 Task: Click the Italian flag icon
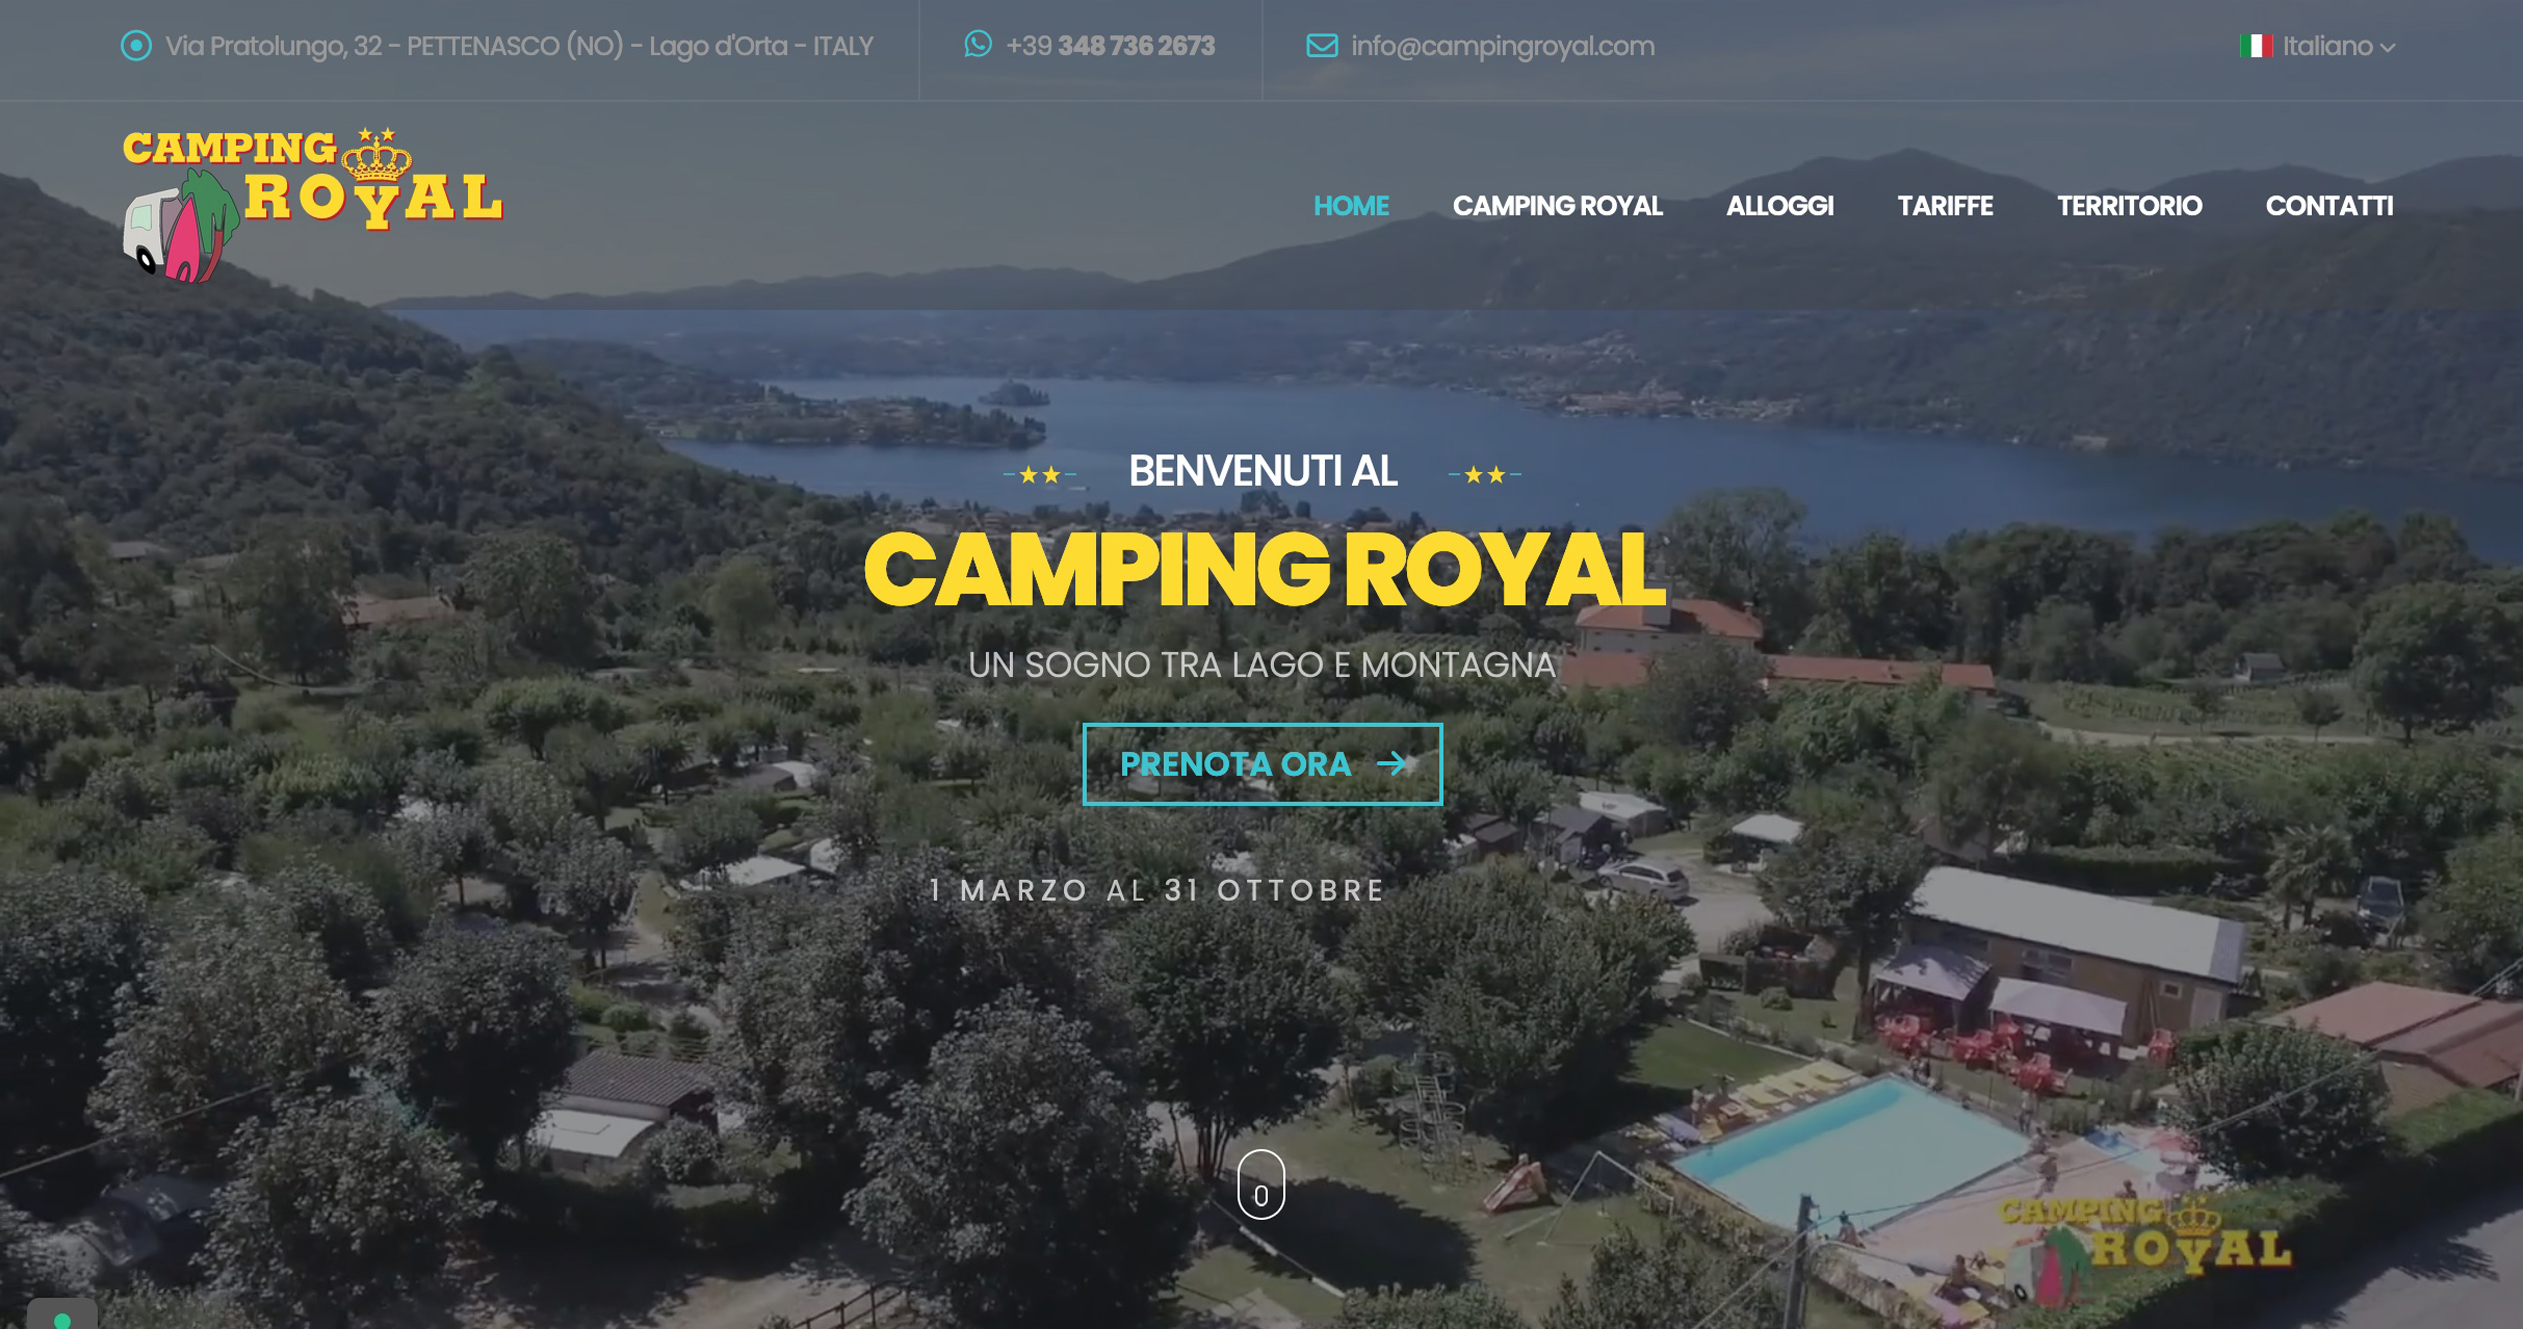[x=2256, y=46]
